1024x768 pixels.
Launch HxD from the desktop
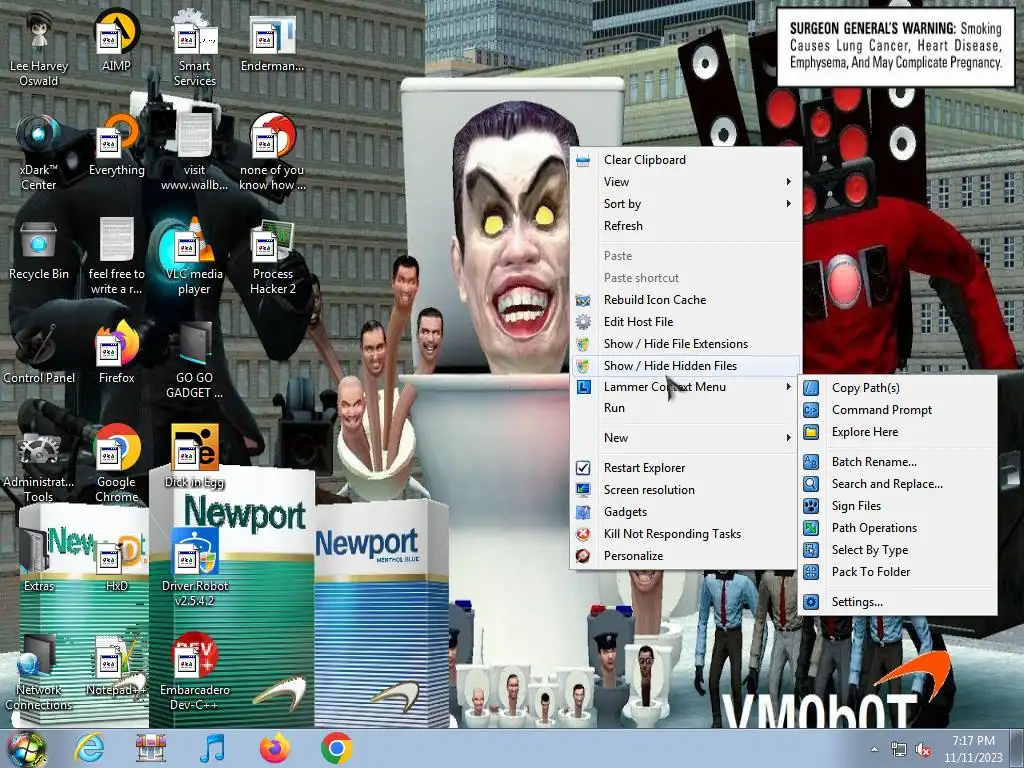point(116,563)
